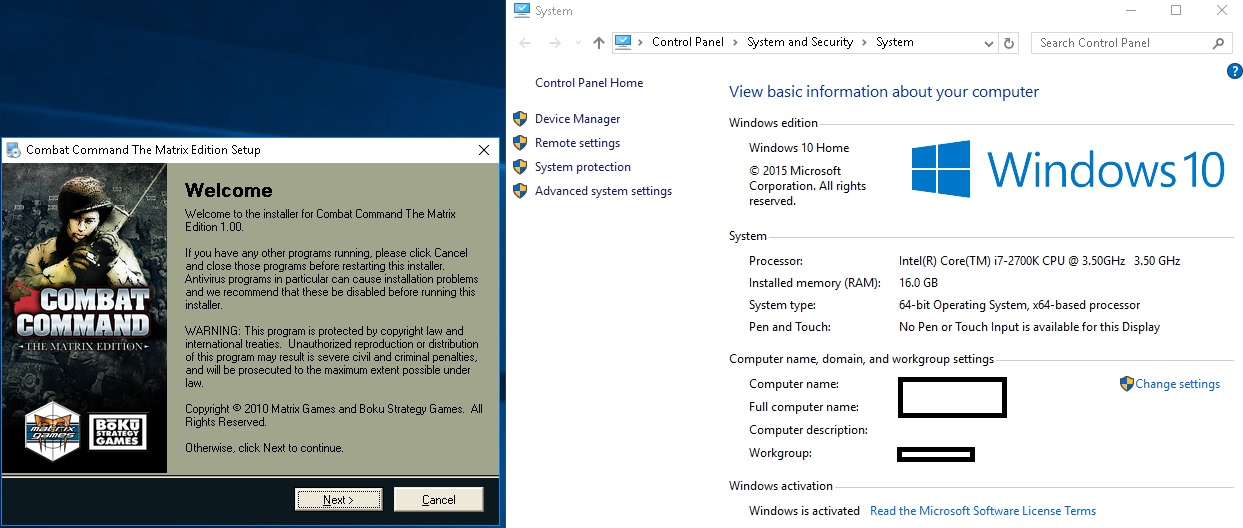
Task: Select System and Security in breadcrumb
Action: coord(800,42)
